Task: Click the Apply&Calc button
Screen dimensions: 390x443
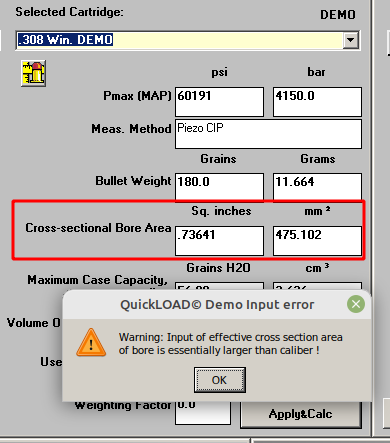Action: tap(301, 414)
